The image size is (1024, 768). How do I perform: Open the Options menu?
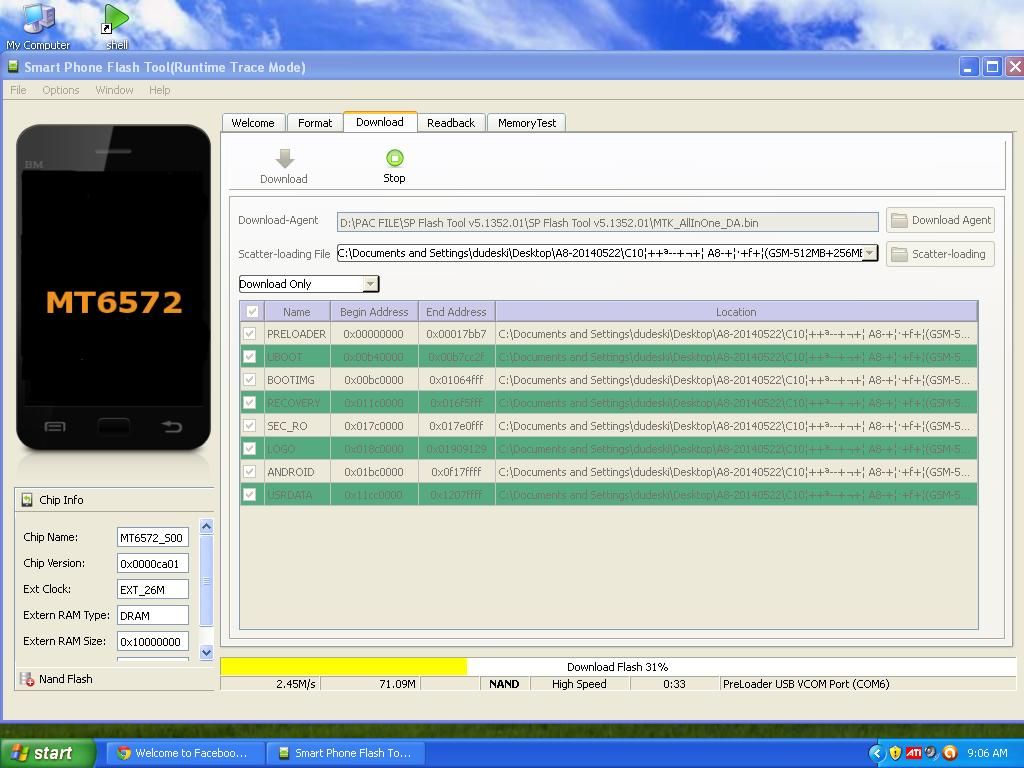[60, 90]
